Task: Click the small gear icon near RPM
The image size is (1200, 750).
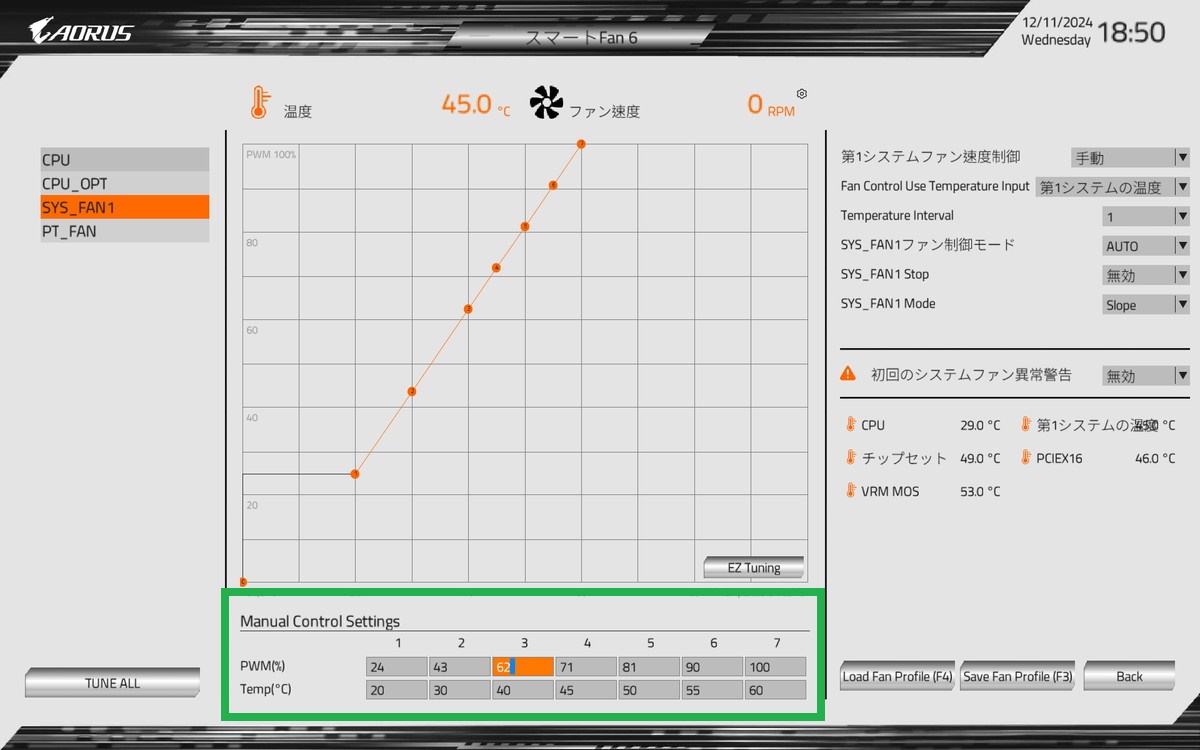Action: point(801,94)
